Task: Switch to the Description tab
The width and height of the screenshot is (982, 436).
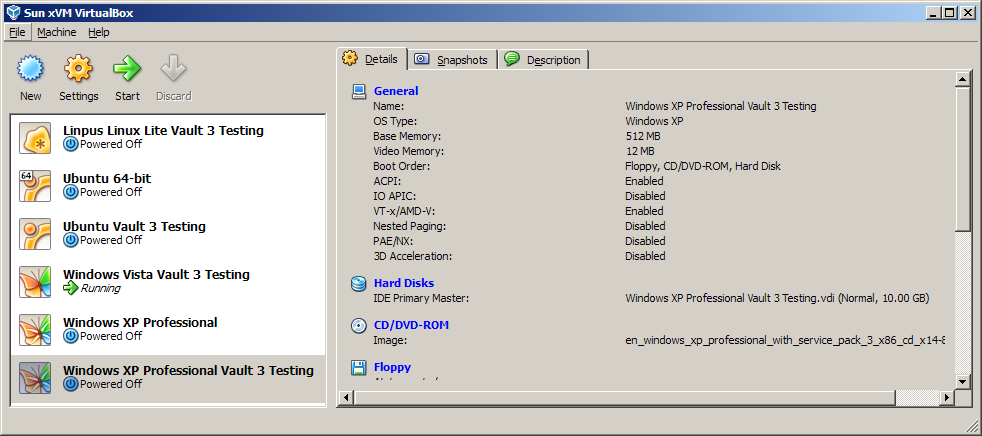Action: 543,60
